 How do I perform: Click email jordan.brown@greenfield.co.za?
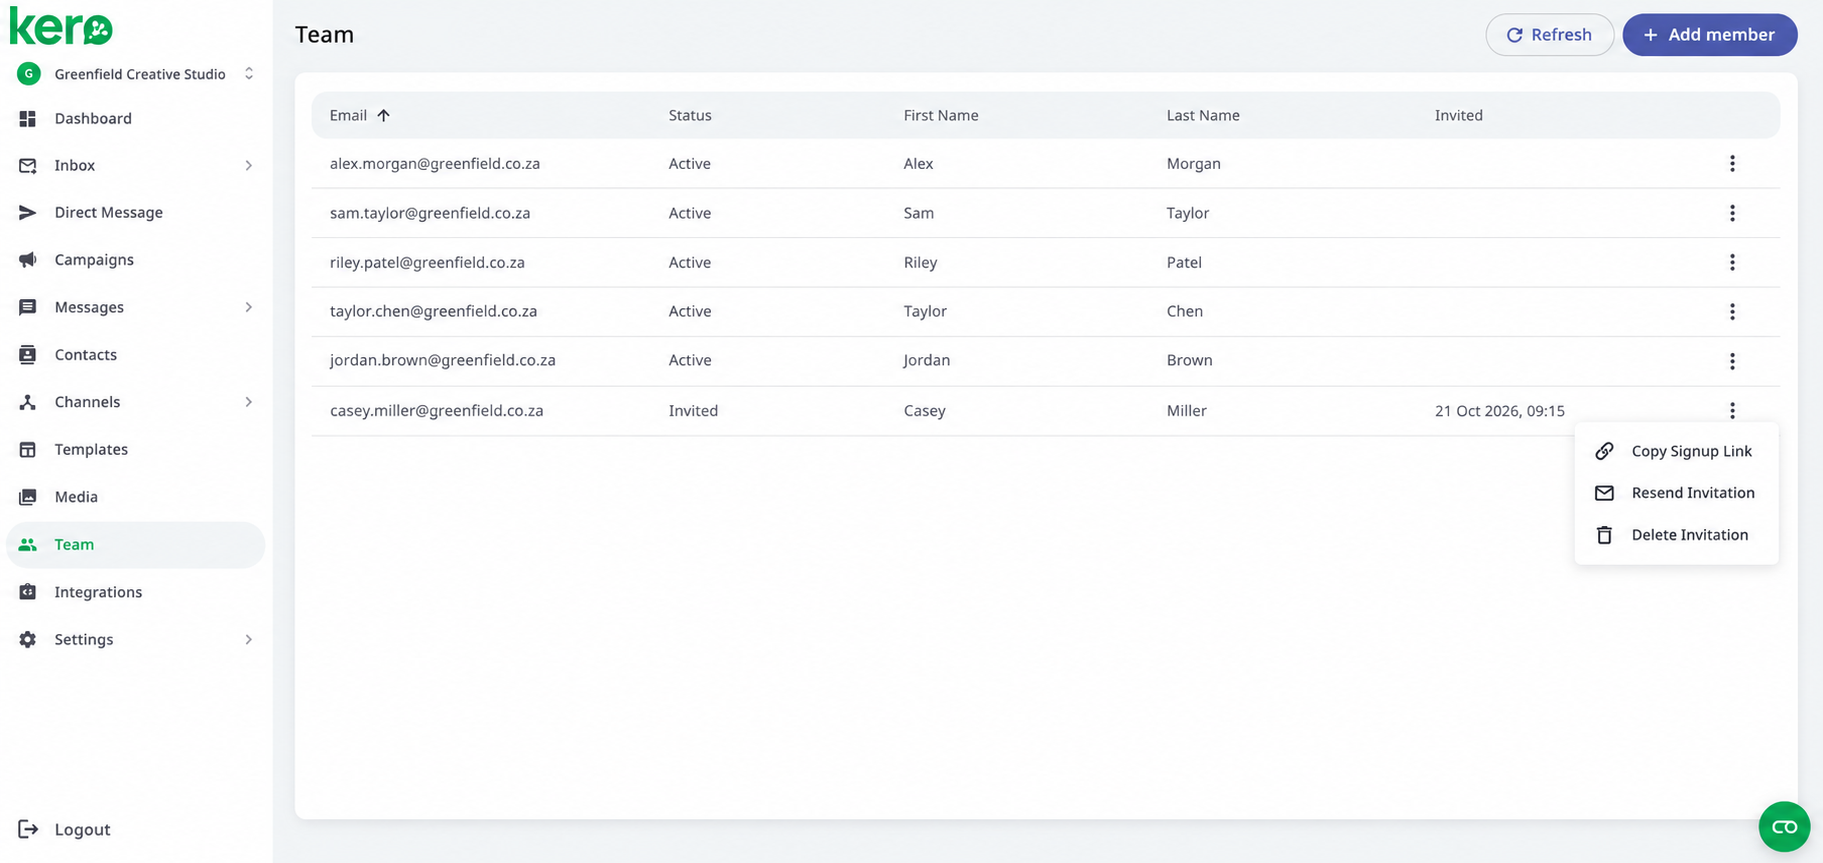[443, 360]
